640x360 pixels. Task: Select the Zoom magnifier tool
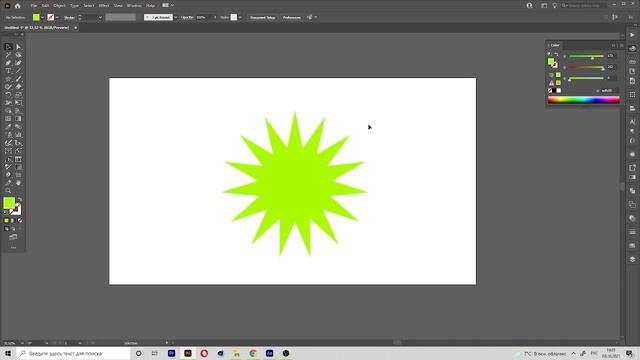tap(8, 191)
